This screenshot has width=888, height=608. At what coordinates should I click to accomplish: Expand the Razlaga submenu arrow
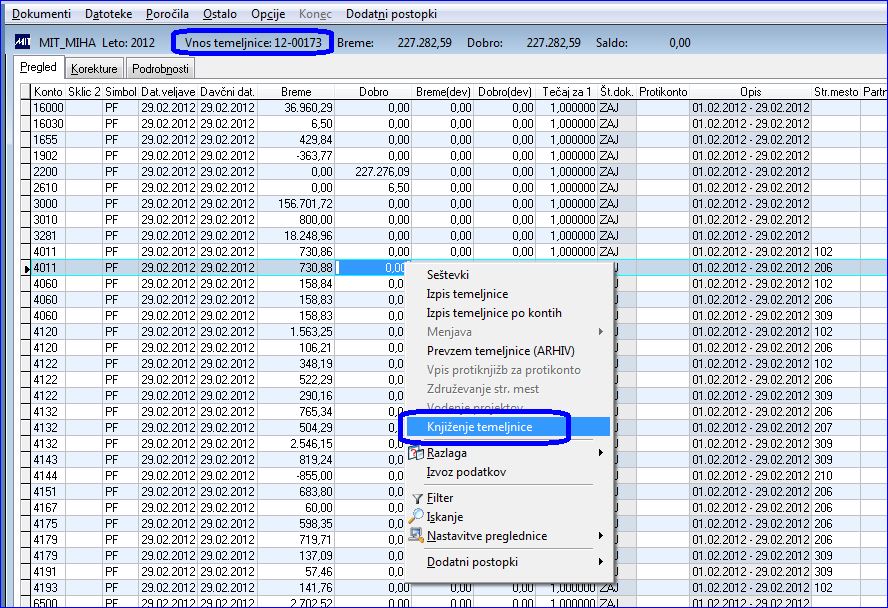600,452
